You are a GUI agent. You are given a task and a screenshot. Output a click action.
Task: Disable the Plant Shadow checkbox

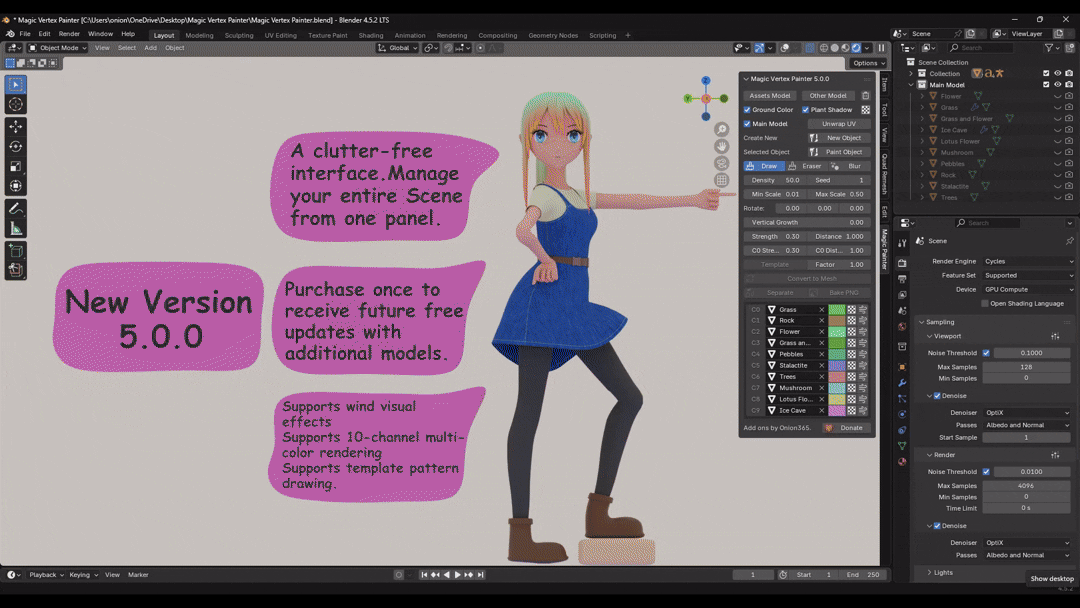coord(805,110)
